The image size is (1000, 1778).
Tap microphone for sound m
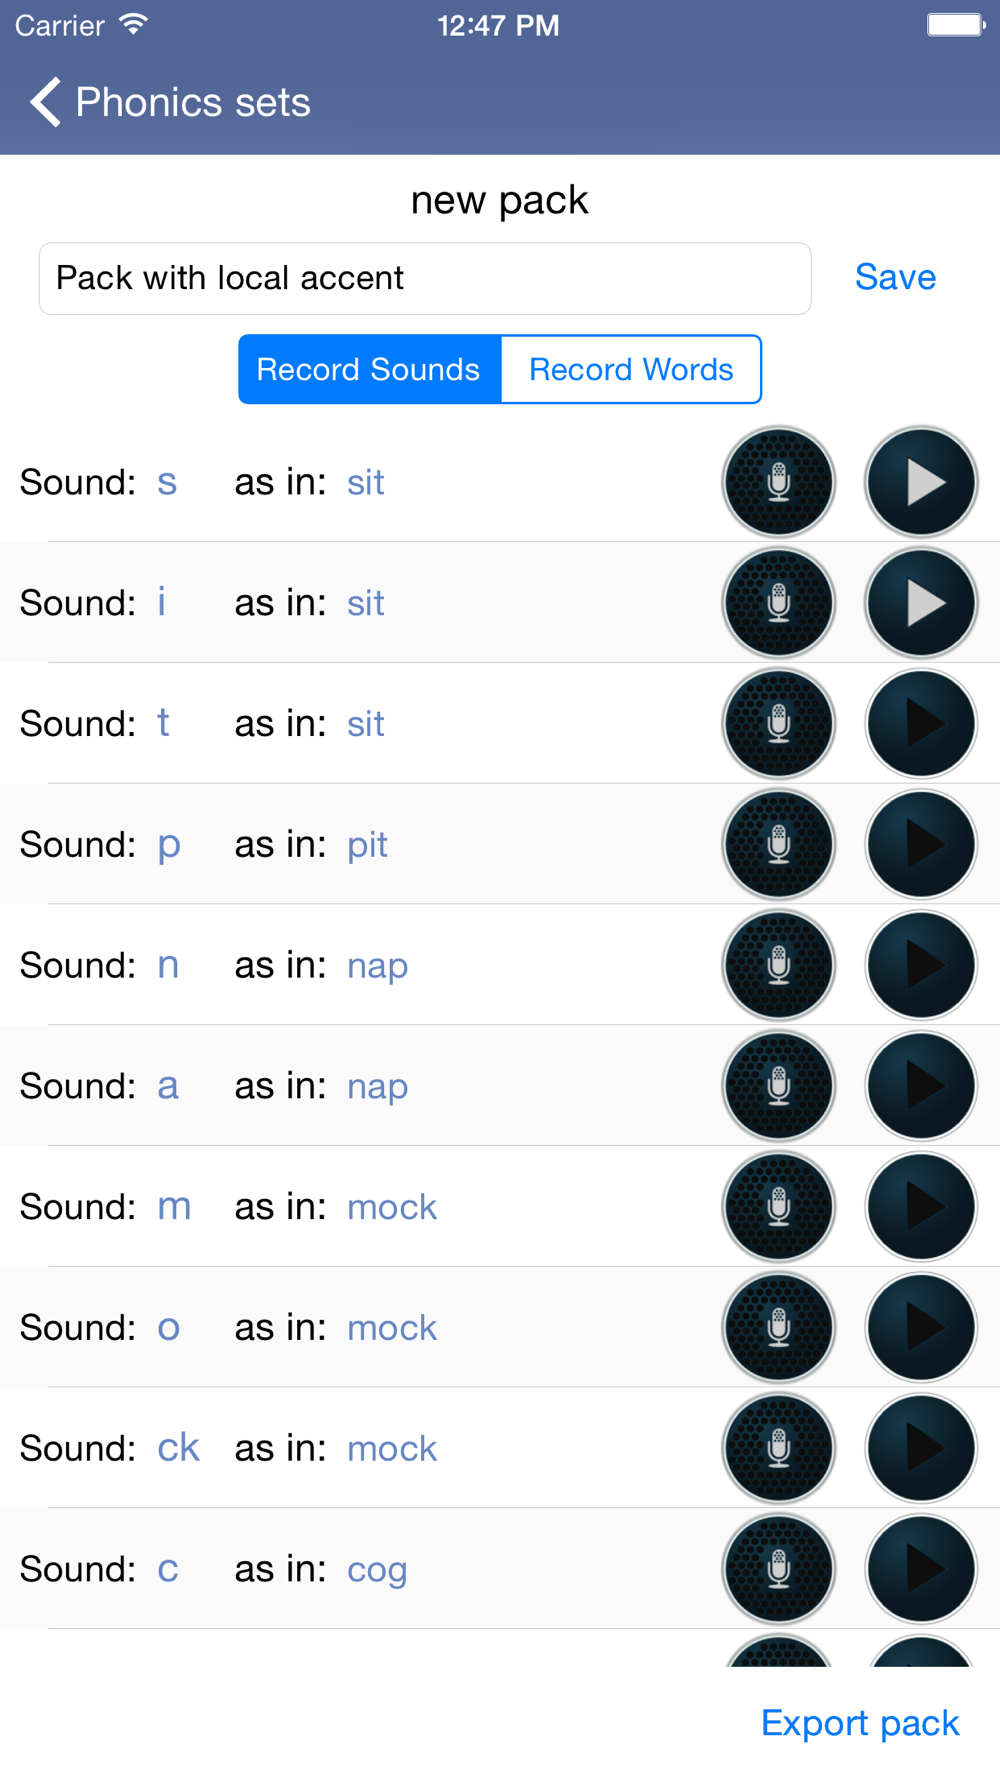click(778, 1207)
